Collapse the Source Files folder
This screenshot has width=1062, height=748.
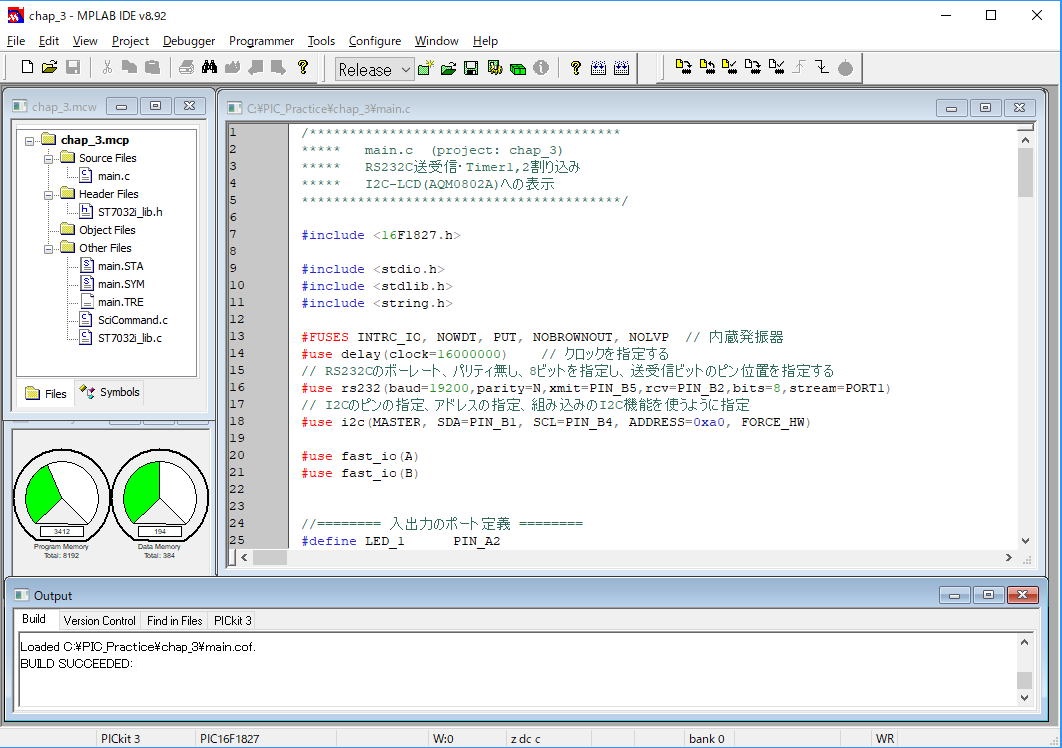coord(47,158)
